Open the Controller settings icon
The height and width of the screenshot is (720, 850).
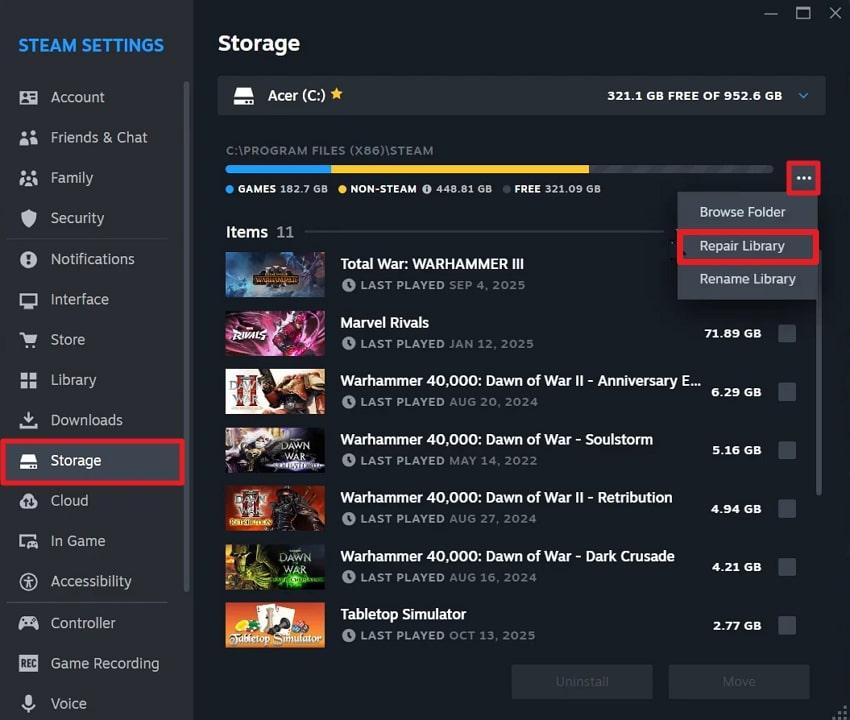click(x=32, y=623)
